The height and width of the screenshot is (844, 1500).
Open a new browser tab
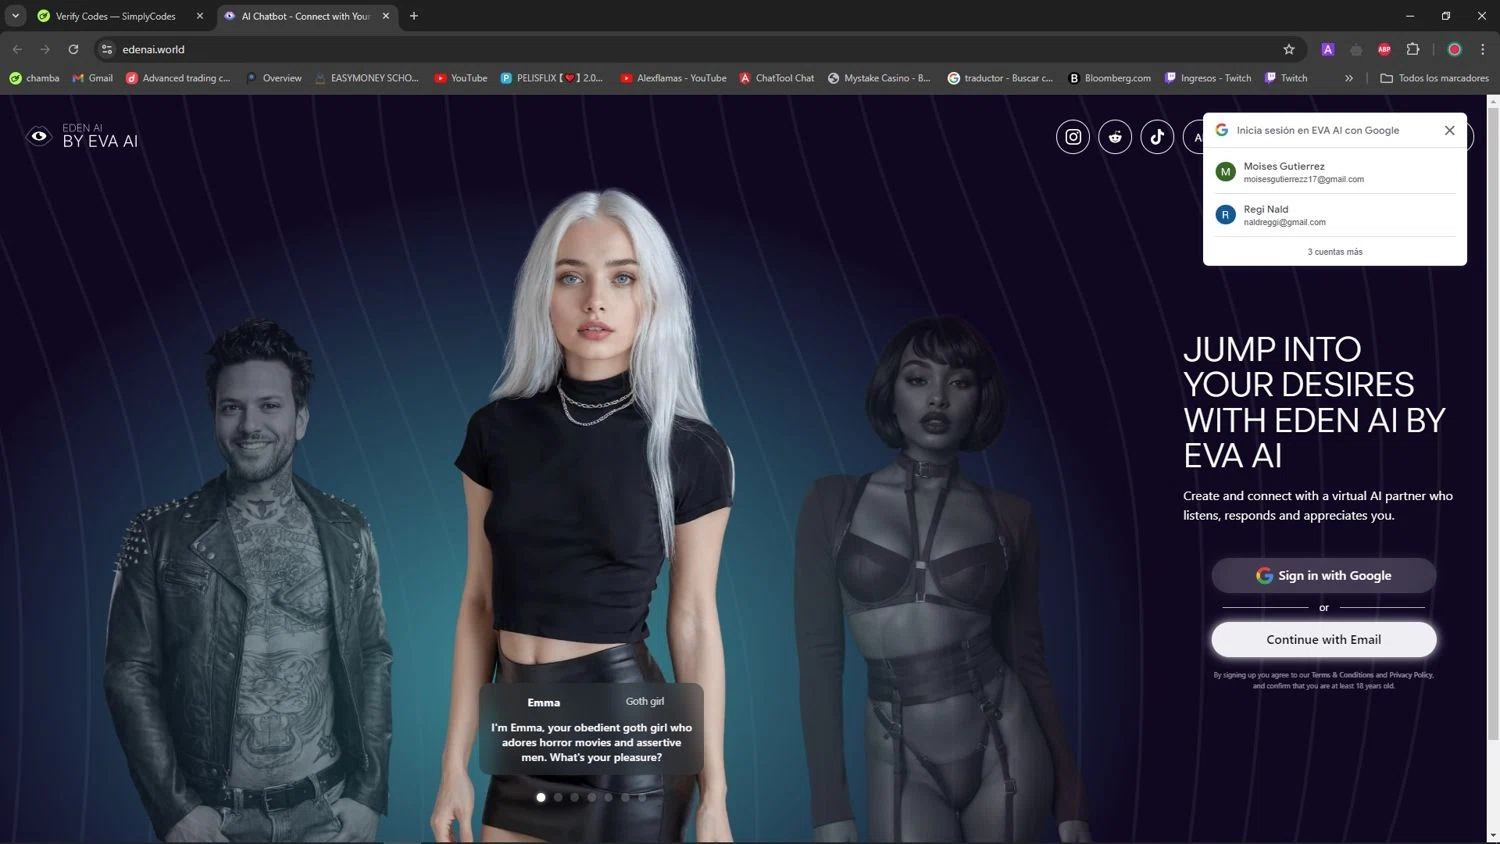(x=414, y=16)
